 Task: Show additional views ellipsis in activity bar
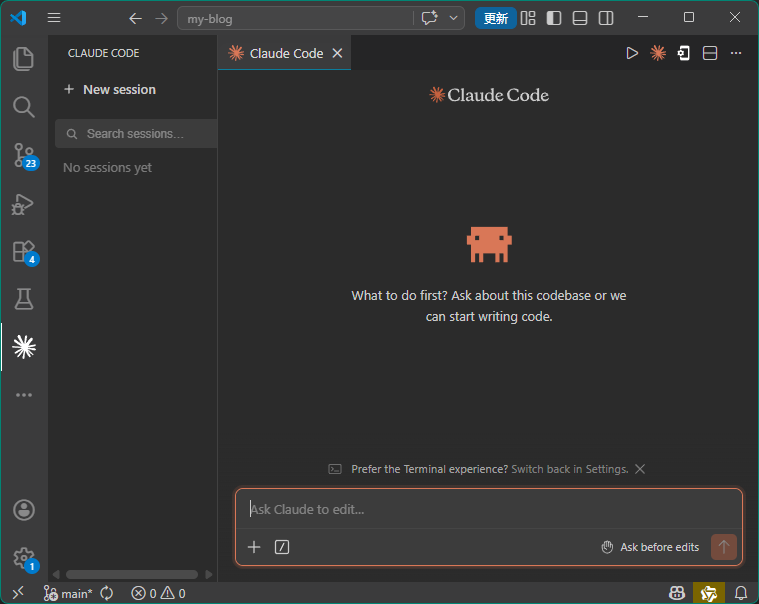(x=24, y=395)
